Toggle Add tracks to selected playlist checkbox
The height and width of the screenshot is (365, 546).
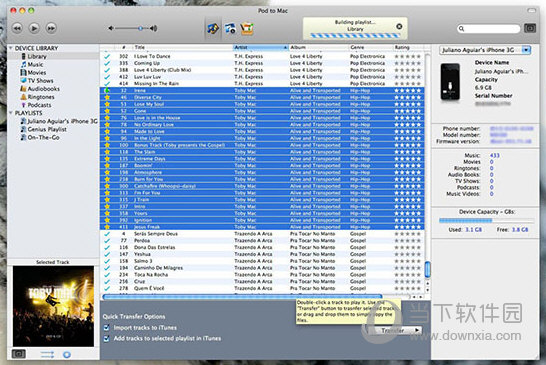tap(107, 338)
